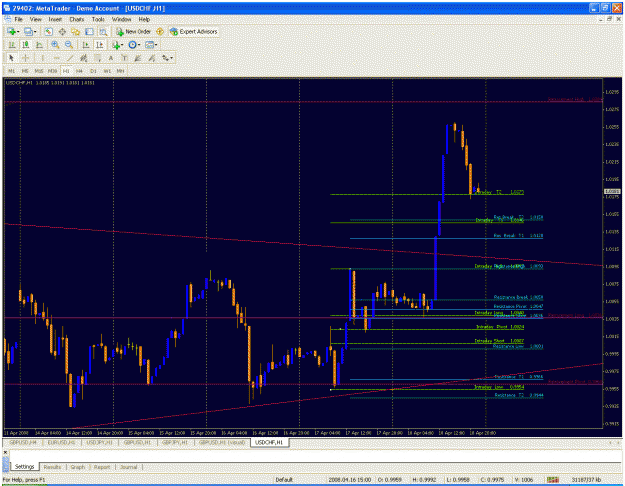Screen dimensions: 625x486
Task: Open the tester Journal tab
Action: pos(128,466)
